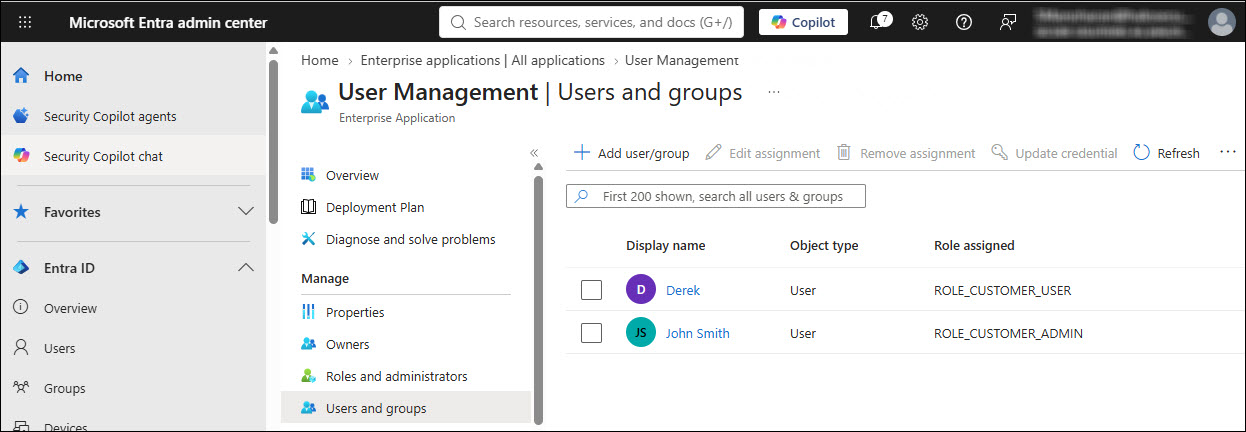The height and width of the screenshot is (432, 1246).
Task: Collapse the Favorites section chevron
Action: (245, 212)
